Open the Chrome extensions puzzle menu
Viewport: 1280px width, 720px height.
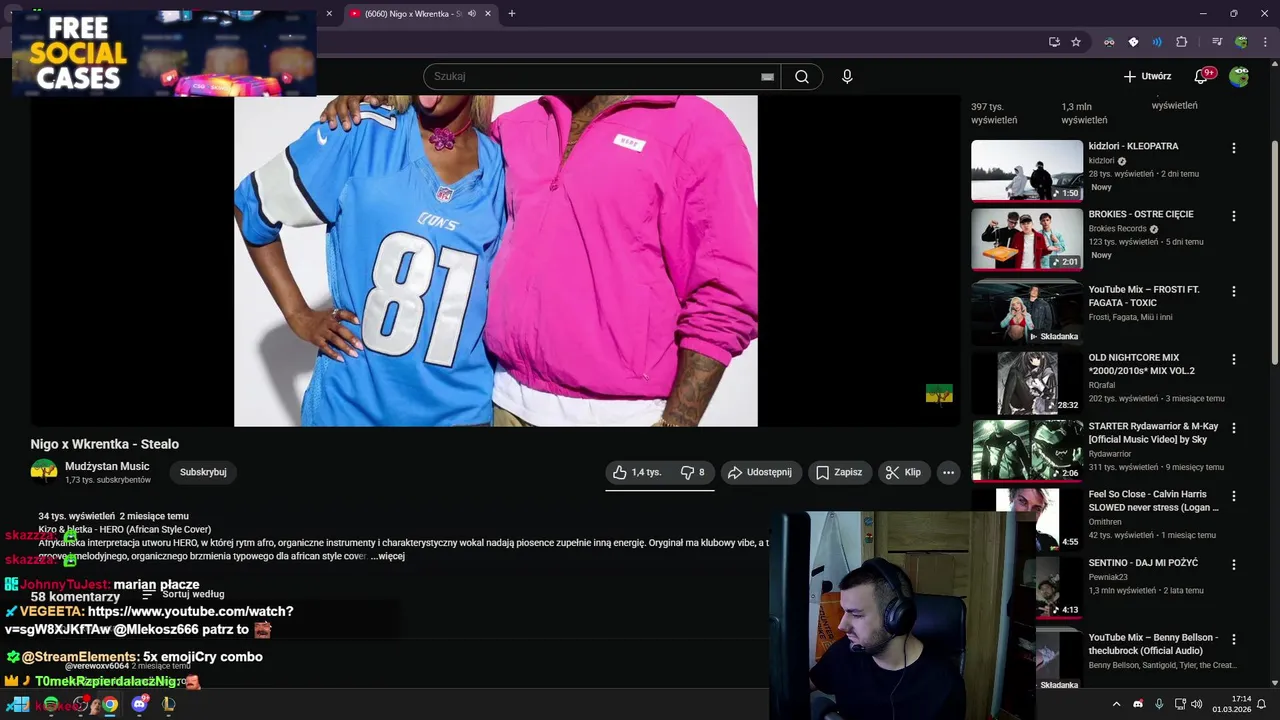(1181, 42)
